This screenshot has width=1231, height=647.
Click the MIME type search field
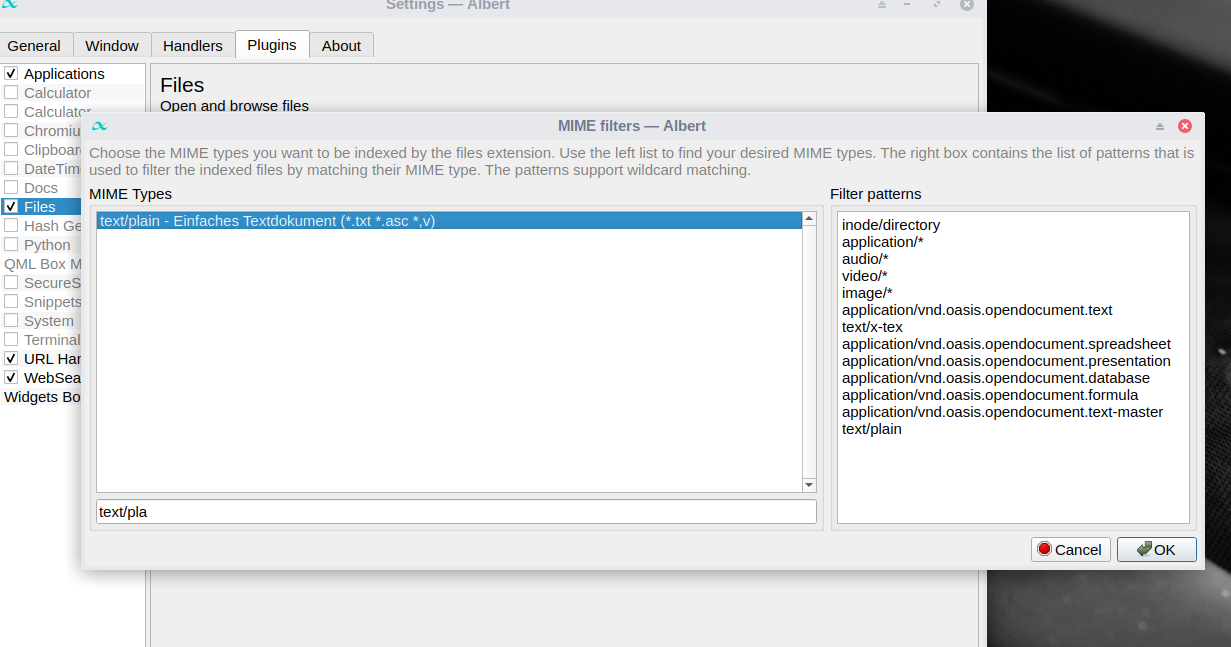pyautogui.click(x=456, y=512)
